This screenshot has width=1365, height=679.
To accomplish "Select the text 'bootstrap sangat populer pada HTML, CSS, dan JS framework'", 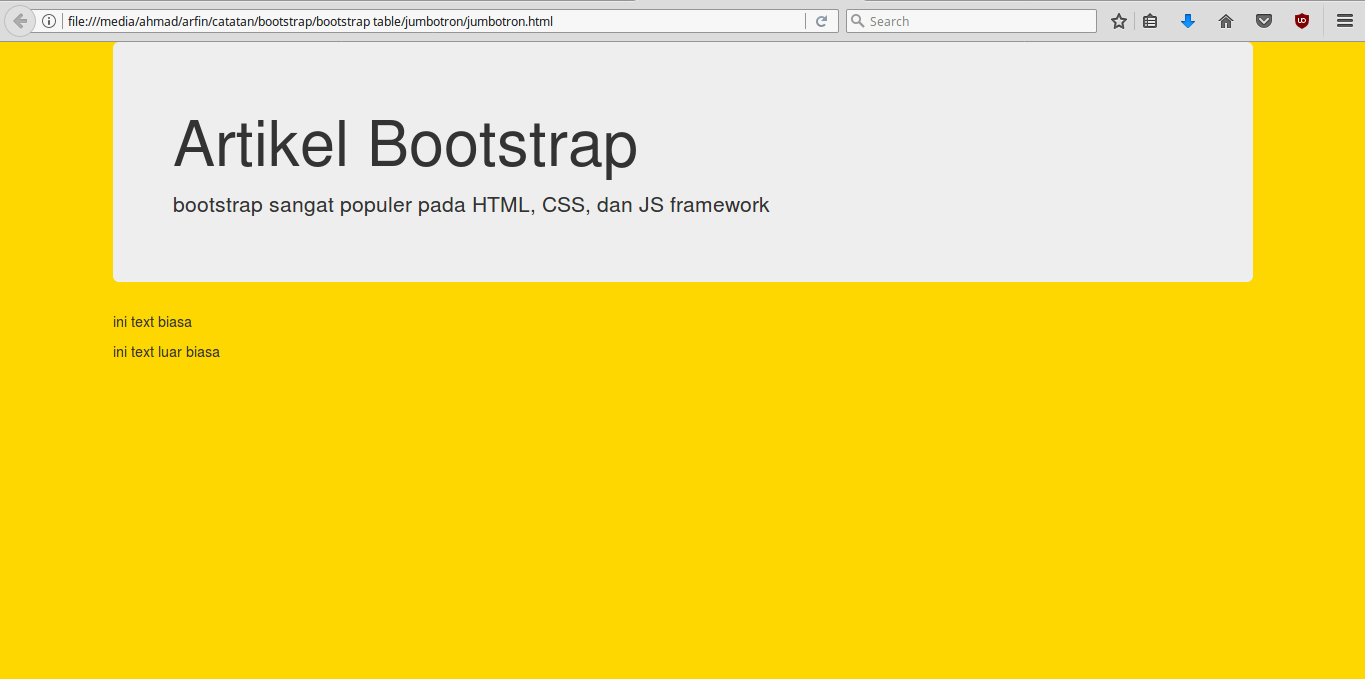I will coord(471,205).
